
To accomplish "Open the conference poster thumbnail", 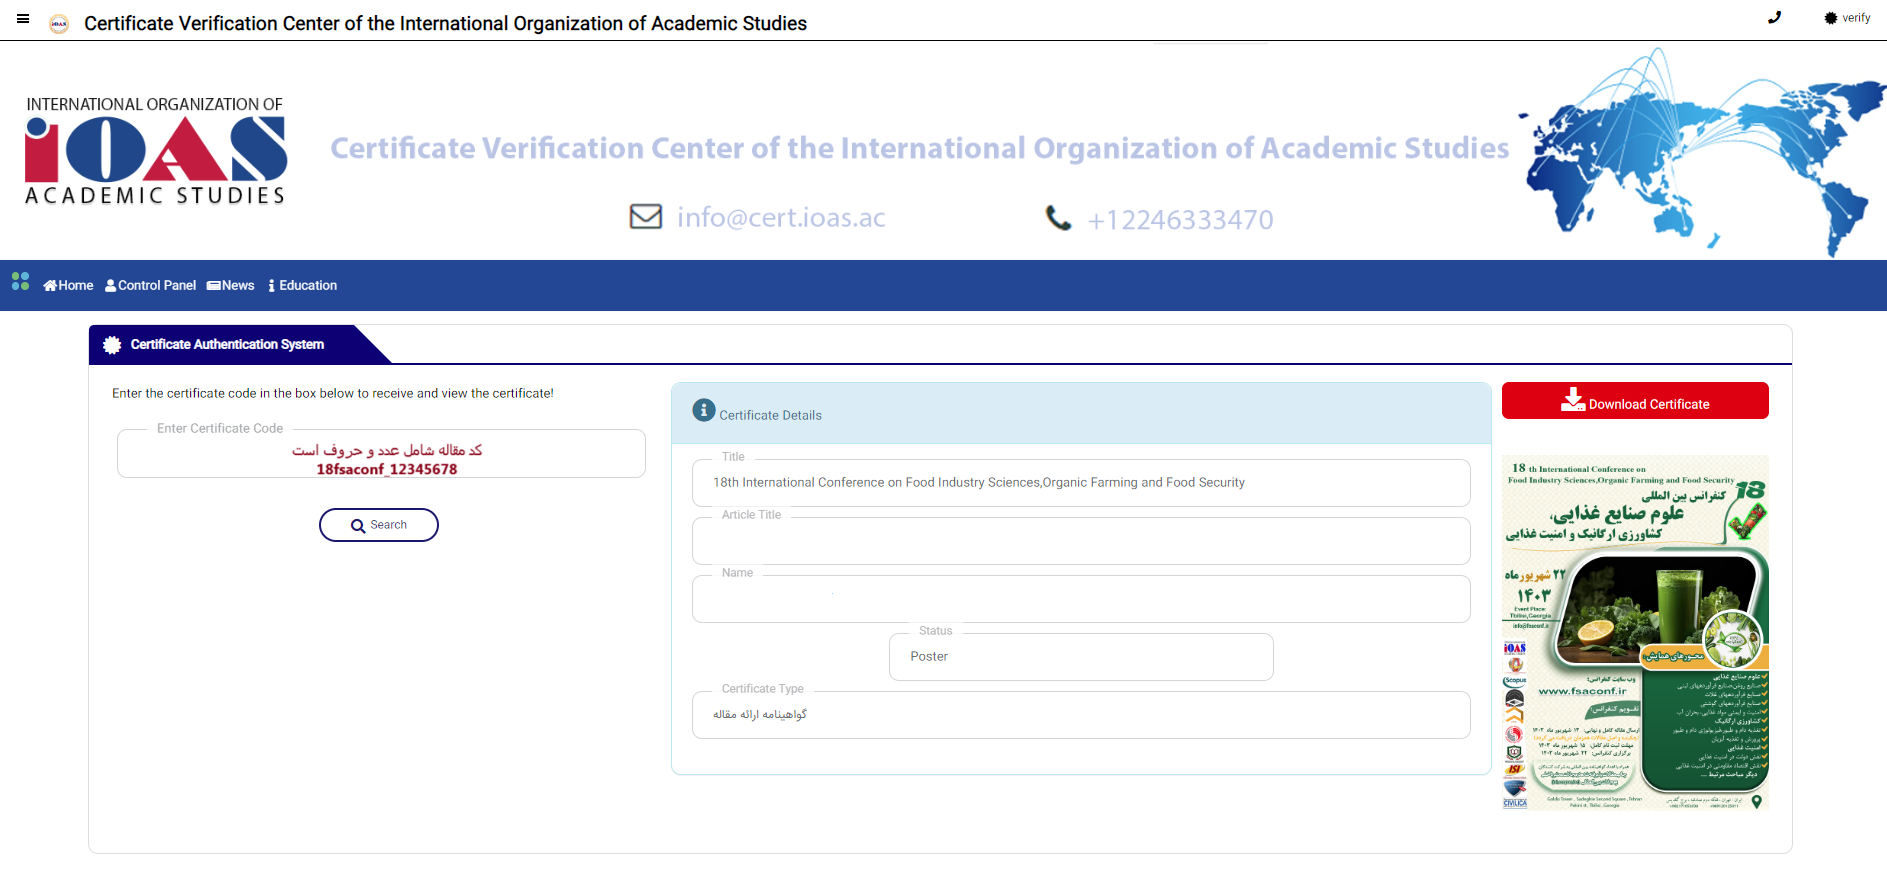I will point(1636,632).
